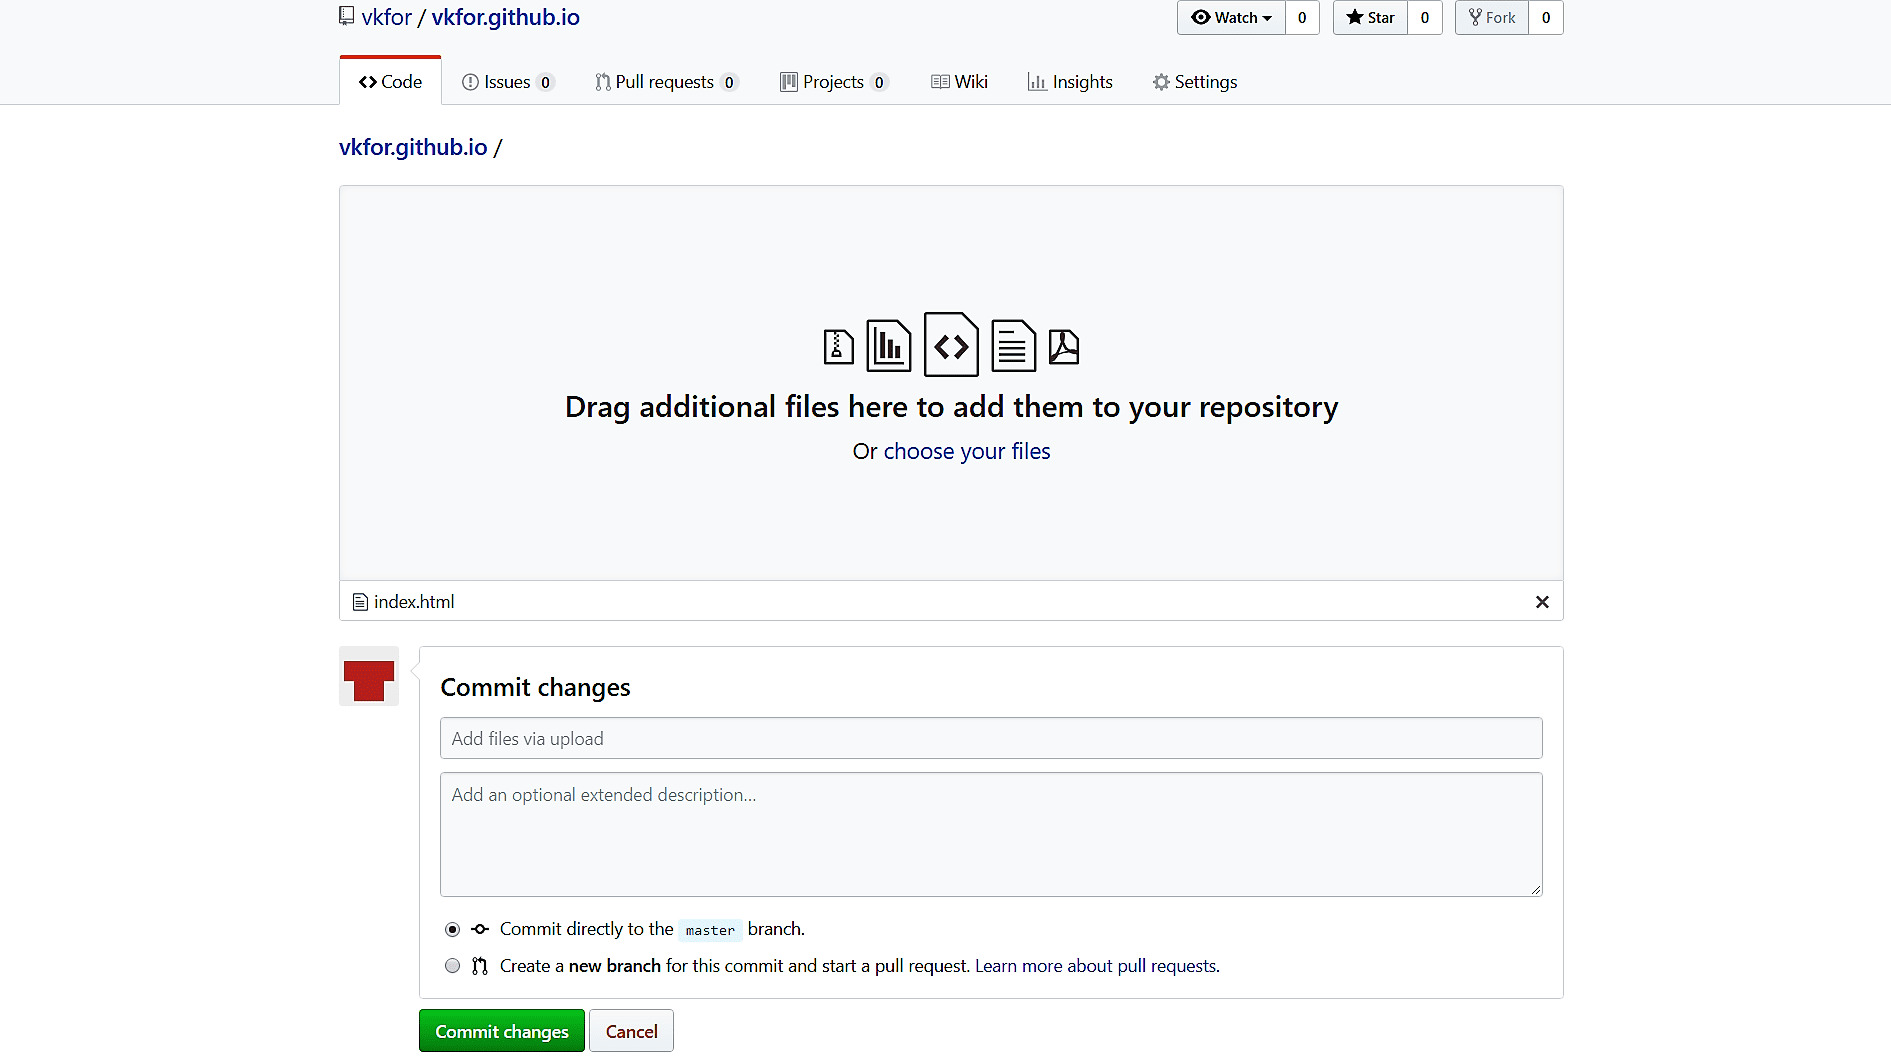1891x1057 pixels.
Task: Fork this repository
Action: click(1491, 18)
